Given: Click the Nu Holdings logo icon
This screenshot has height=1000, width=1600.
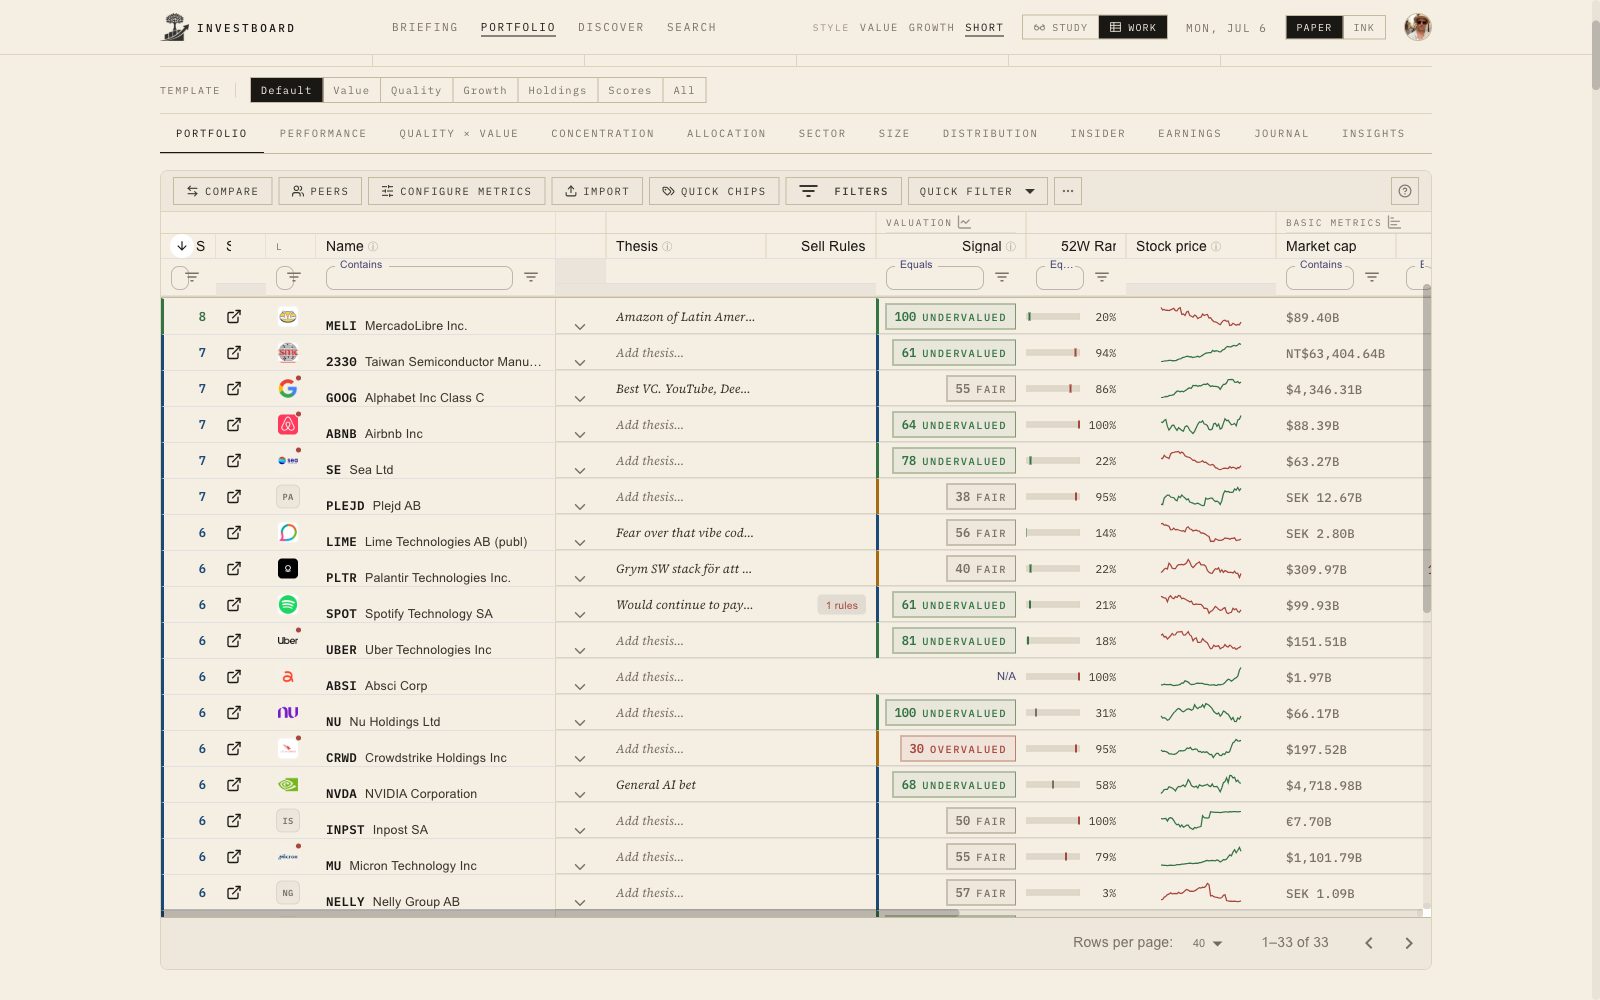Looking at the screenshot, I should tap(288, 712).
